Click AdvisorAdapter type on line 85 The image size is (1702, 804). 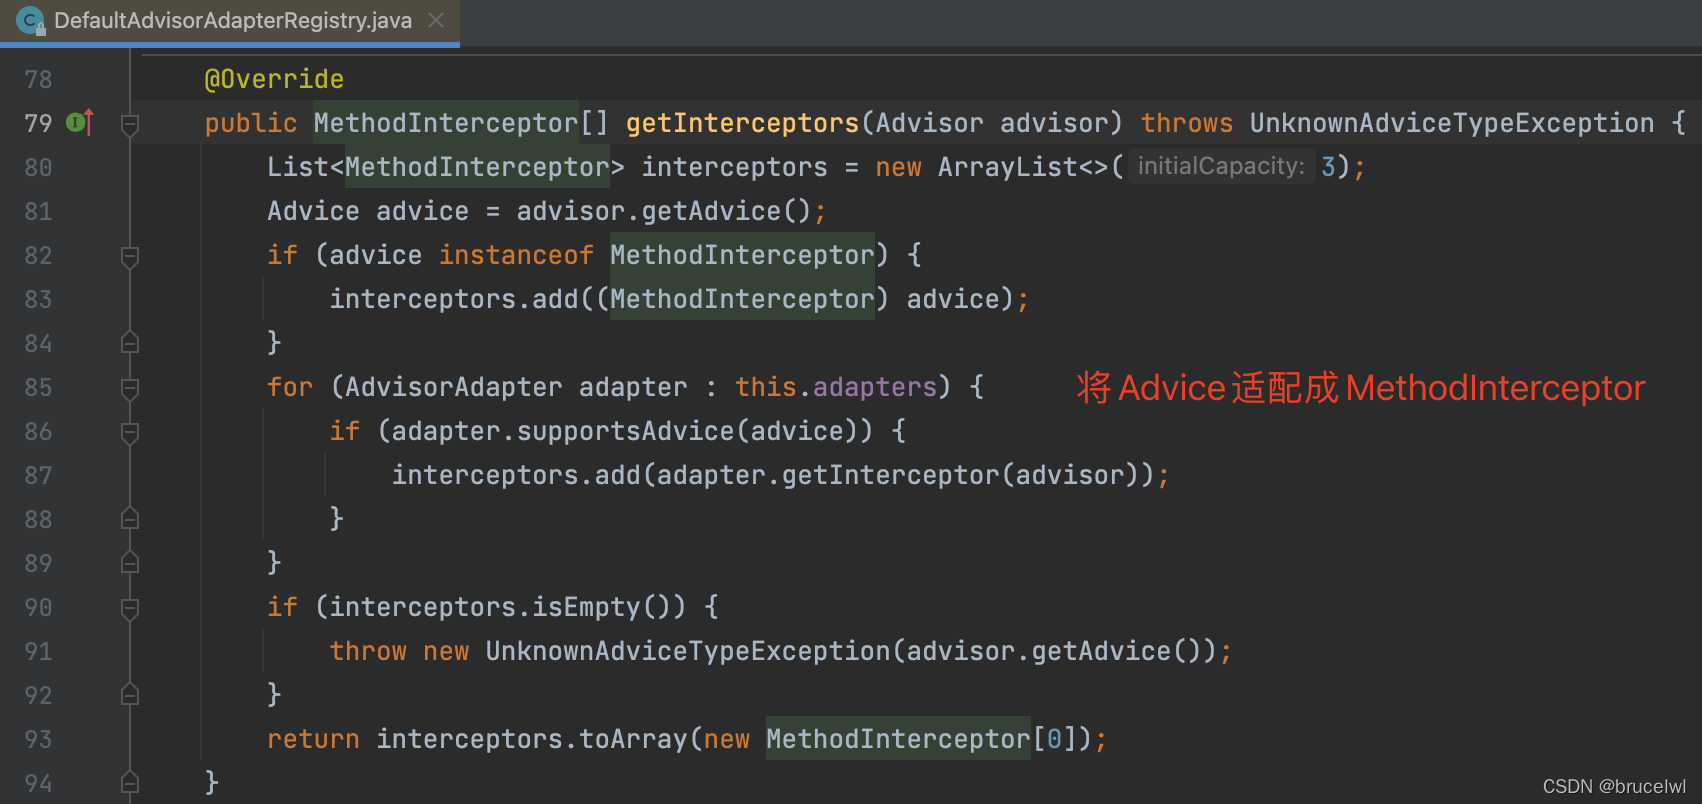[454, 387]
